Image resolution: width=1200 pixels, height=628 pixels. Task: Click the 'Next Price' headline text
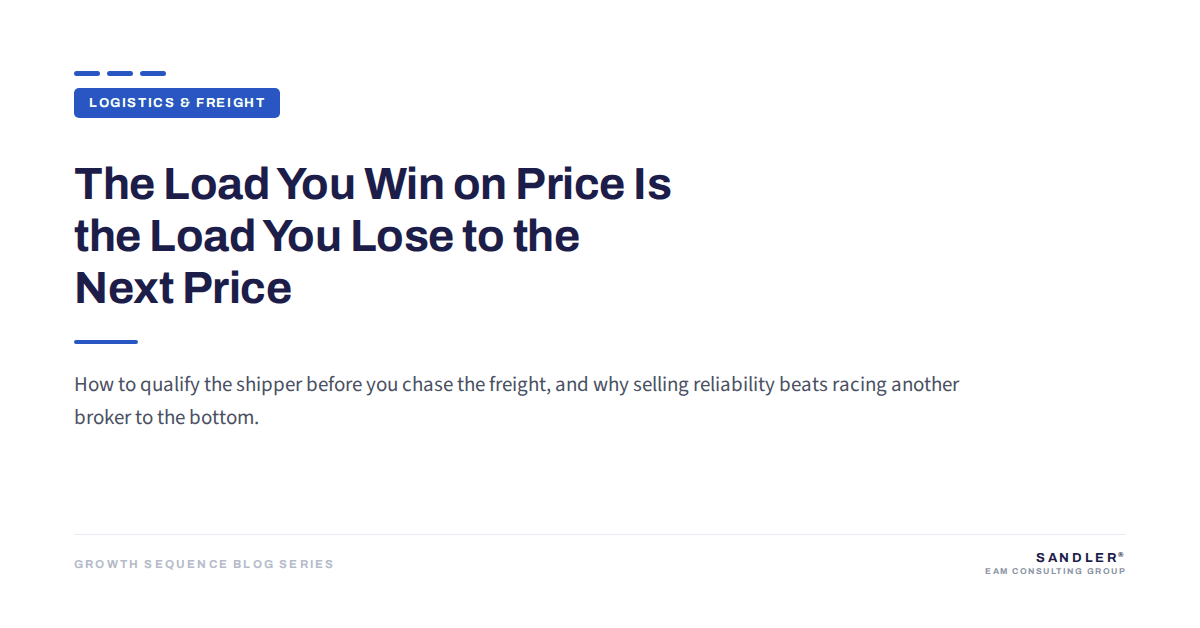pyautogui.click(x=183, y=288)
